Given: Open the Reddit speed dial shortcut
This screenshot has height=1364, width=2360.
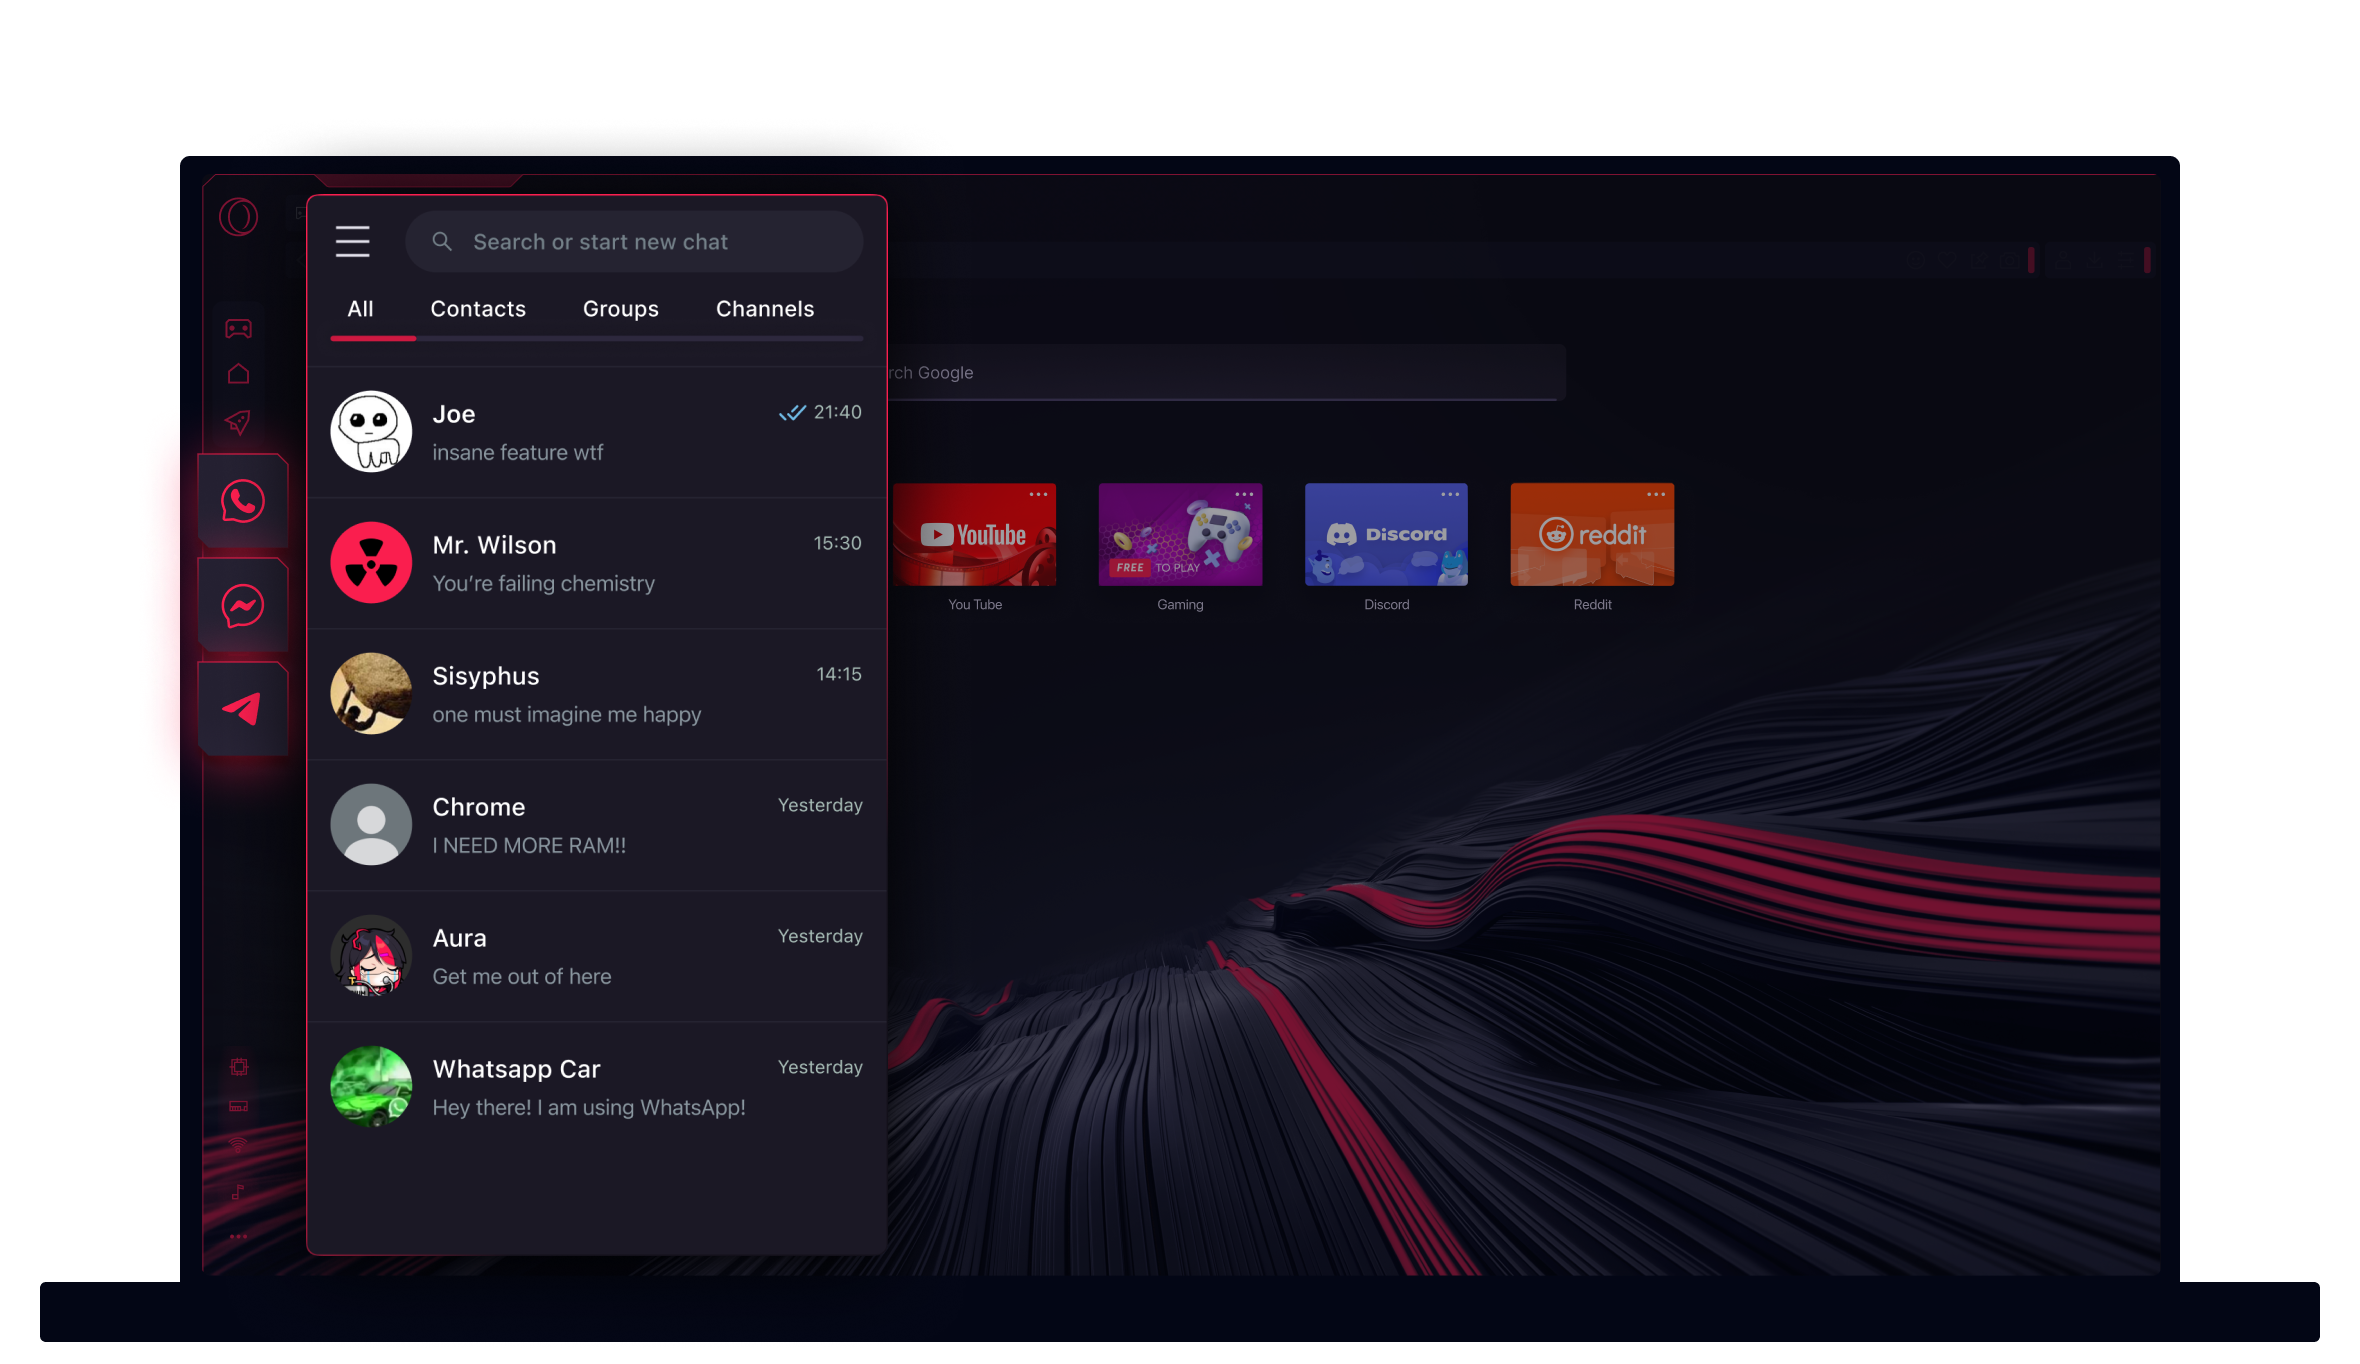Looking at the screenshot, I should pyautogui.click(x=1591, y=534).
